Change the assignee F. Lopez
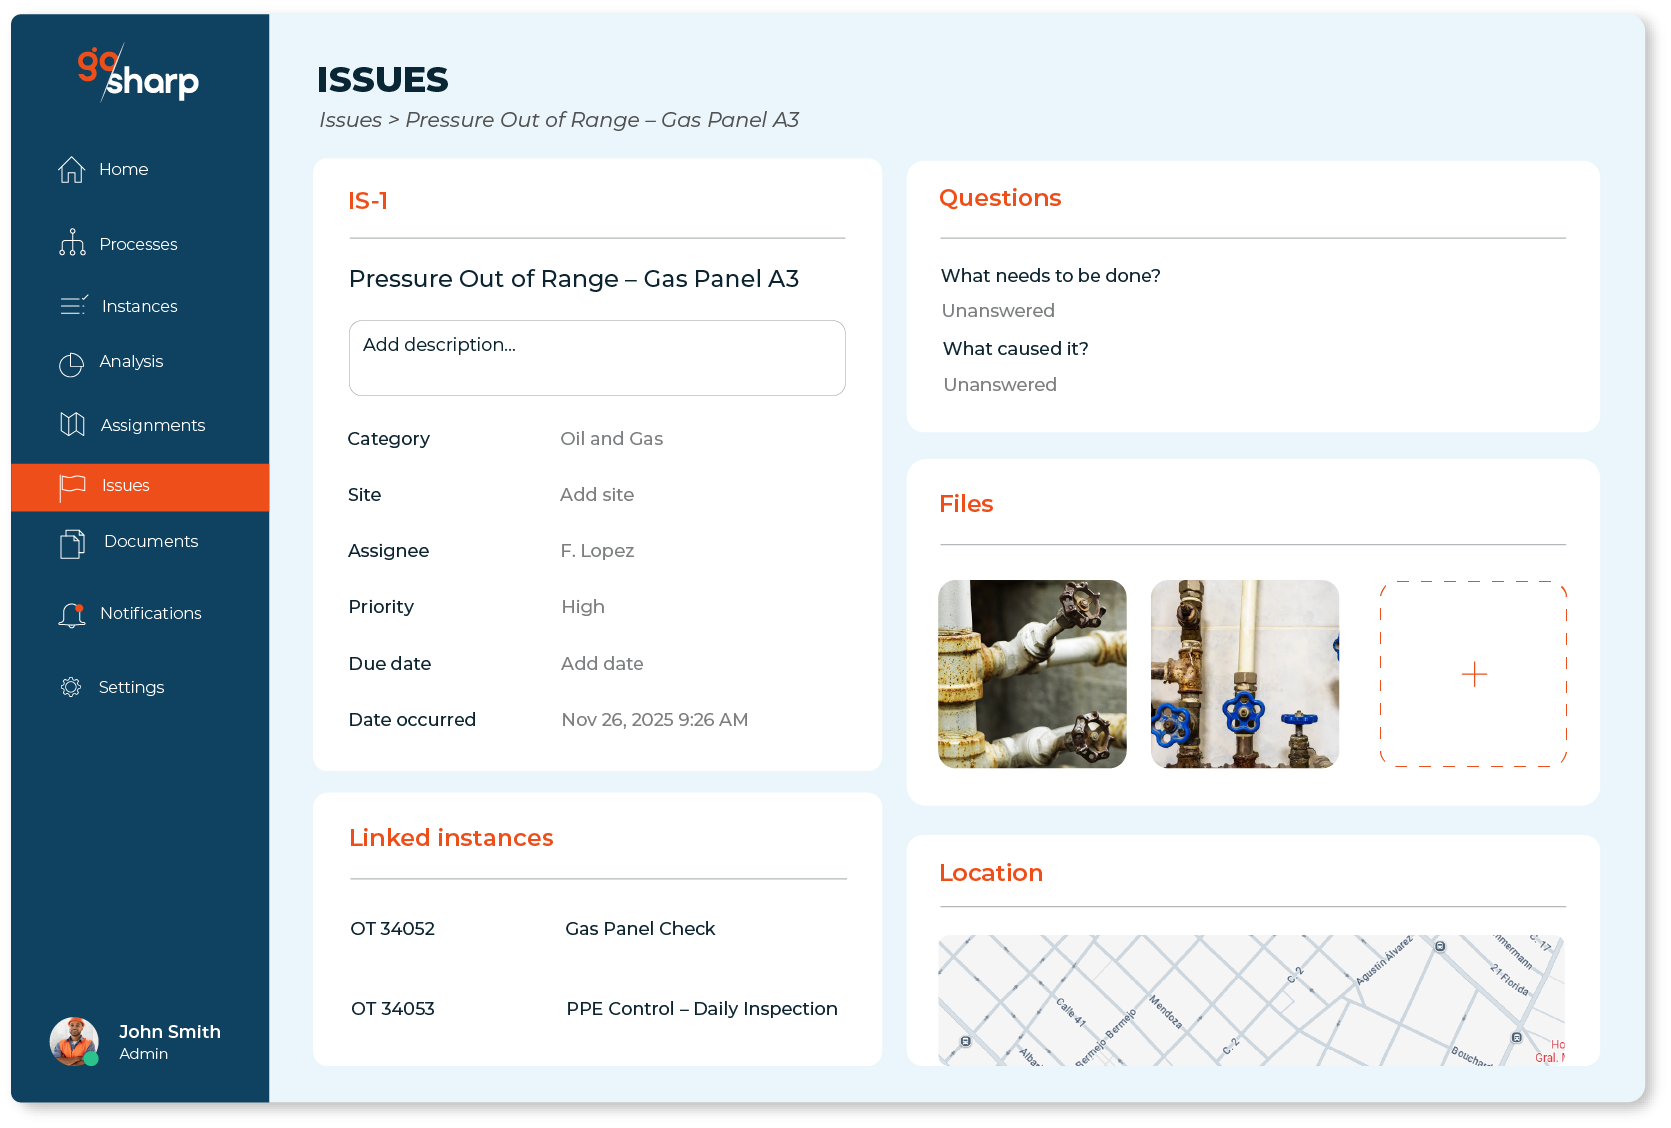The height and width of the screenshot is (1128, 1671). click(597, 551)
